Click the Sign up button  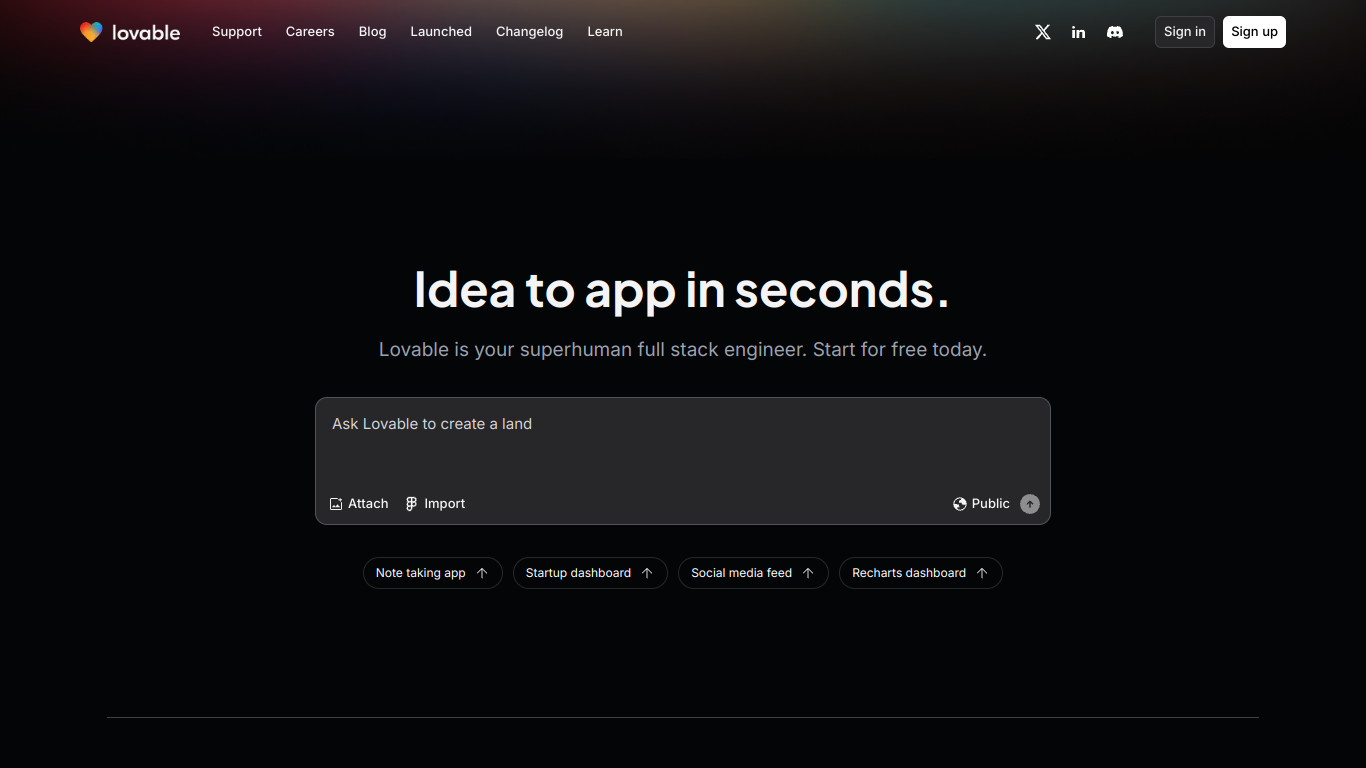1254,32
